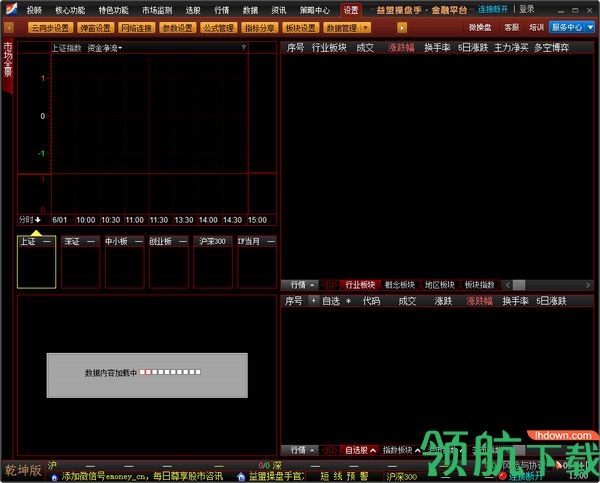This screenshot has width=600, height=483.
Task: Open the 选股 menu
Action: click(x=193, y=10)
